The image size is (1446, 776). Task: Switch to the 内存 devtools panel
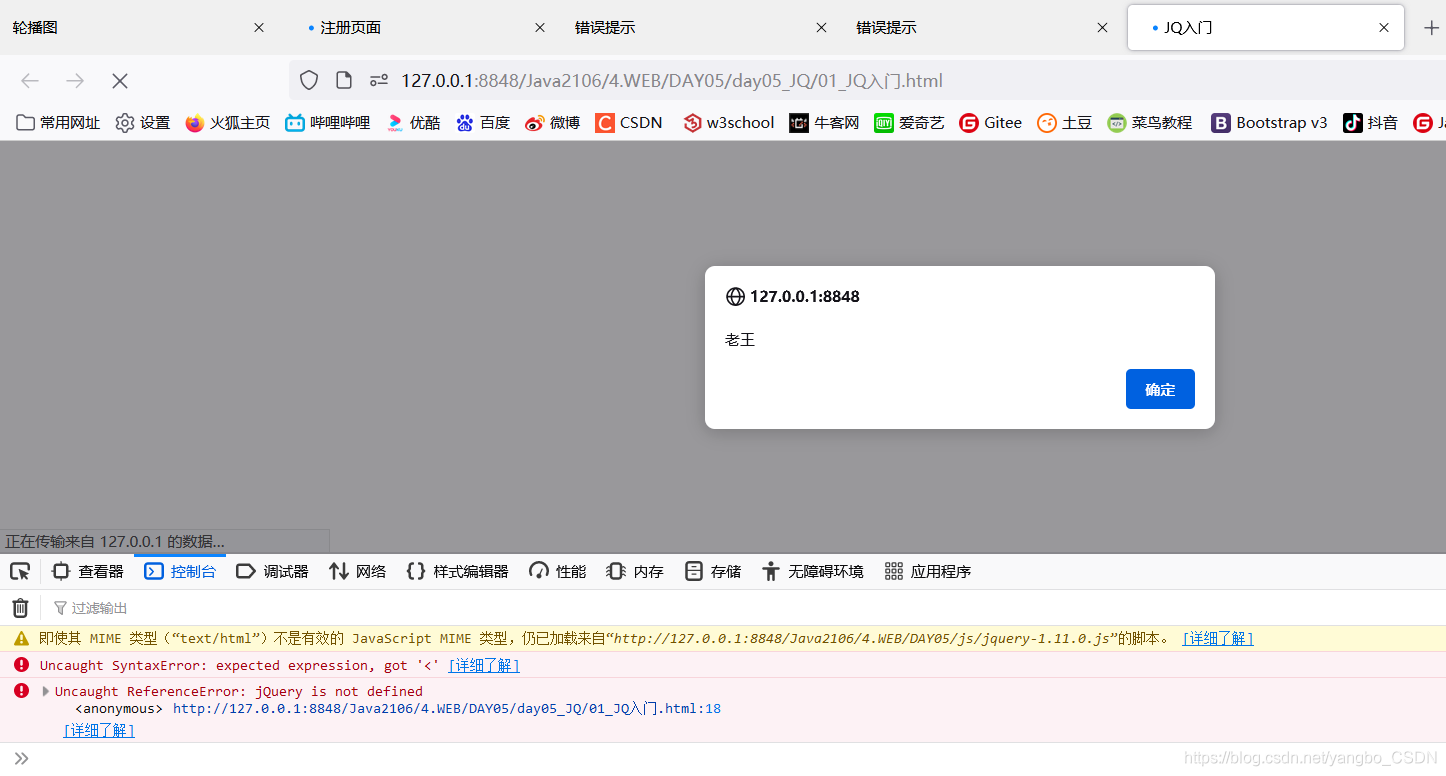point(634,572)
